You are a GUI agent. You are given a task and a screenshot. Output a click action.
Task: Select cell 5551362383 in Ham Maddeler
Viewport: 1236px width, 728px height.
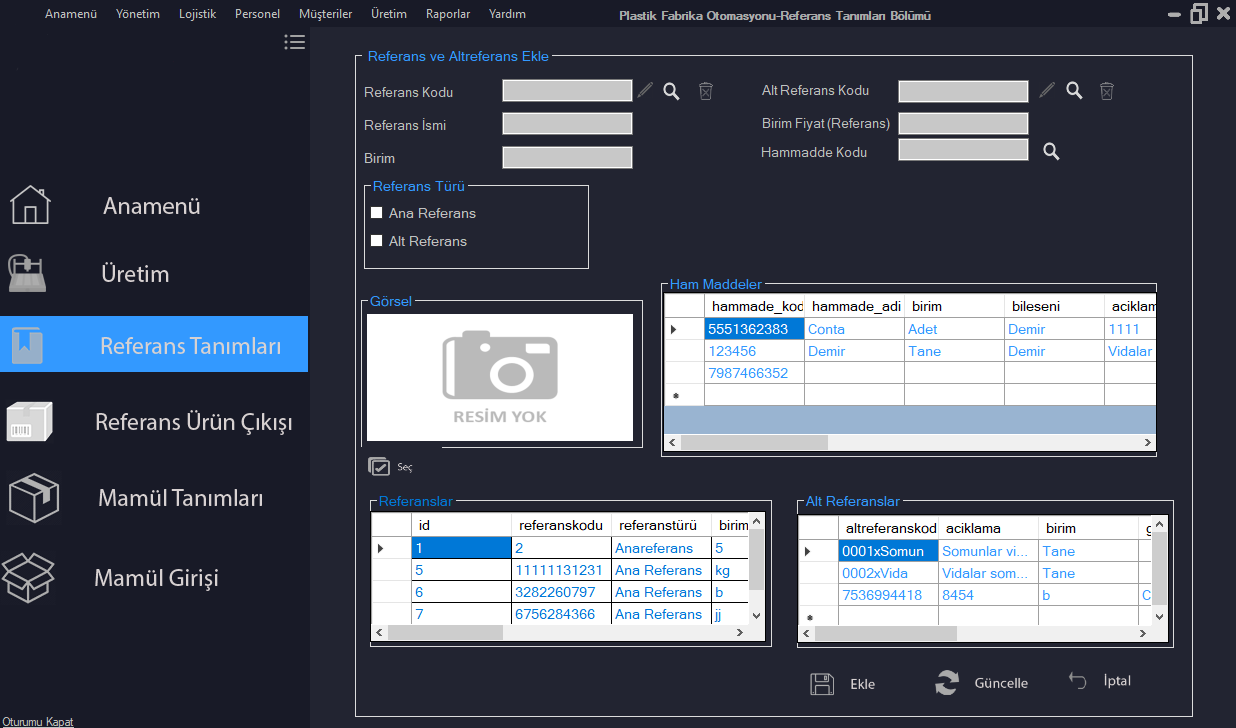(754, 329)
